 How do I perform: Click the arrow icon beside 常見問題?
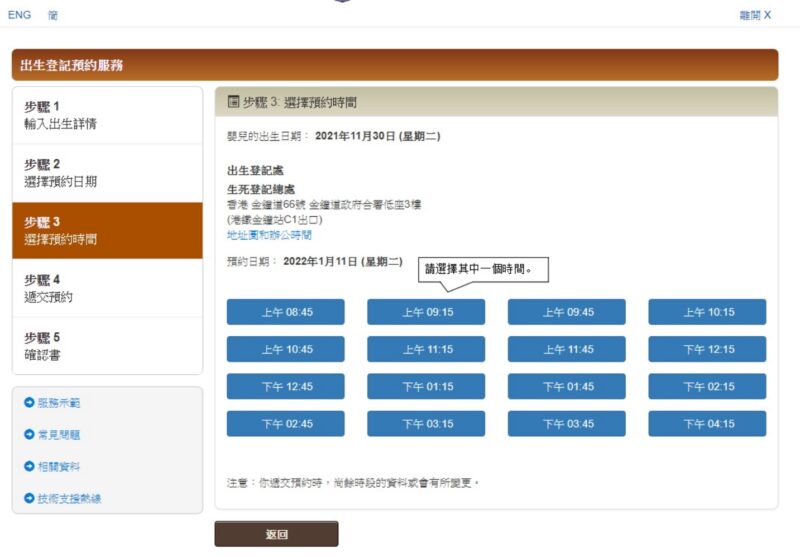(x=29, y=435)
